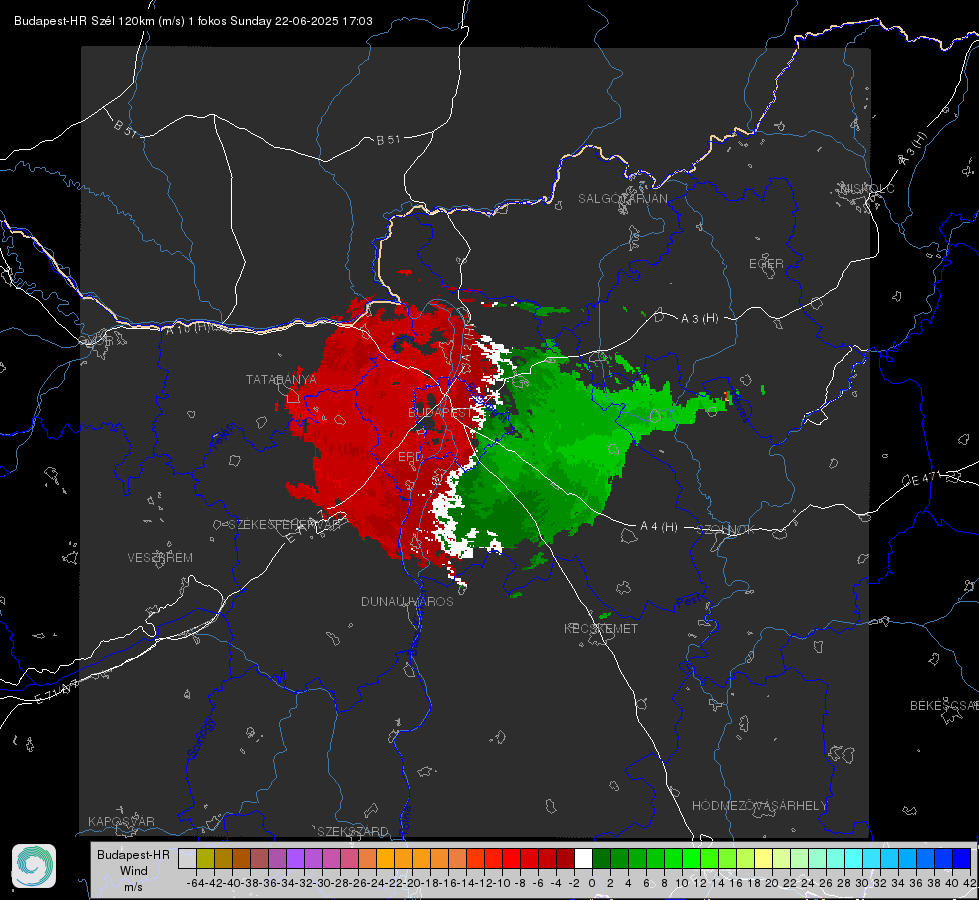Click the radar title text with date 22-06-2025
The image size is (979, 900).
pyautogui.click(x=194, y=21)
